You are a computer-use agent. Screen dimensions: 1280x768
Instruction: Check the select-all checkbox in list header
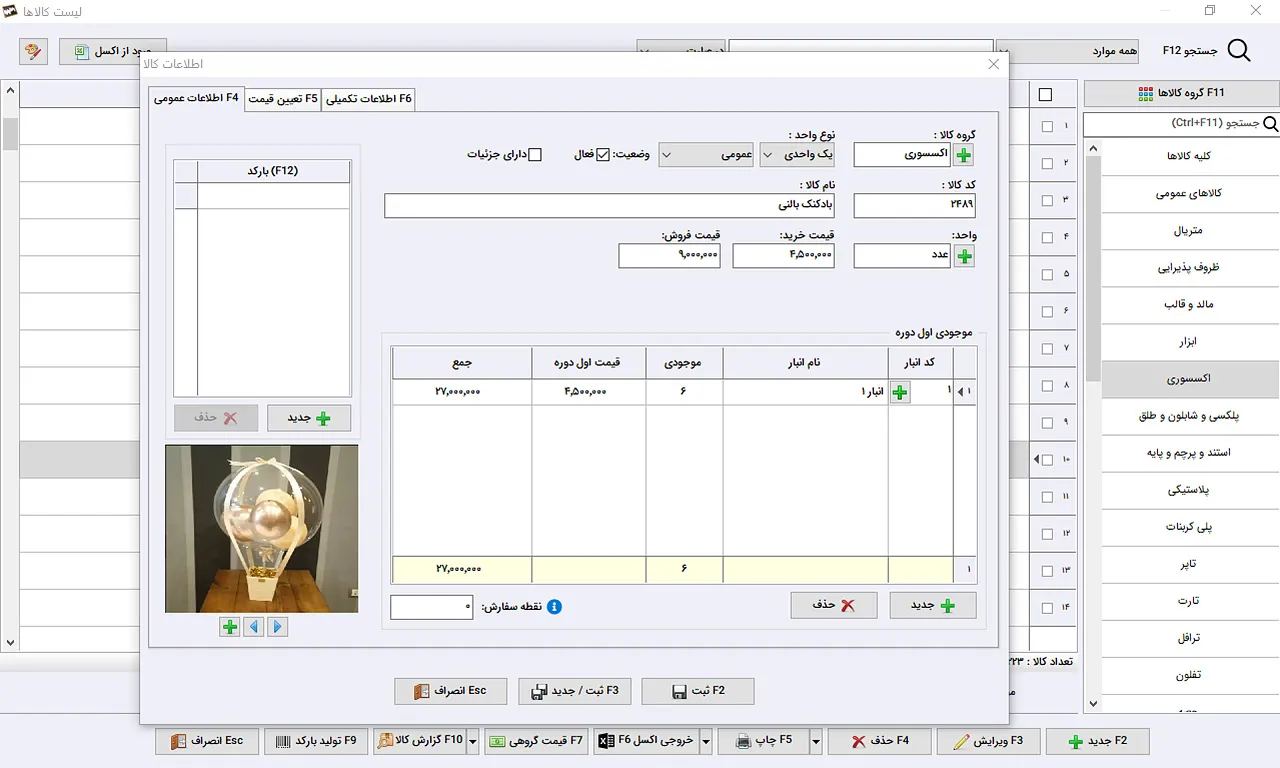[1045, 95]
